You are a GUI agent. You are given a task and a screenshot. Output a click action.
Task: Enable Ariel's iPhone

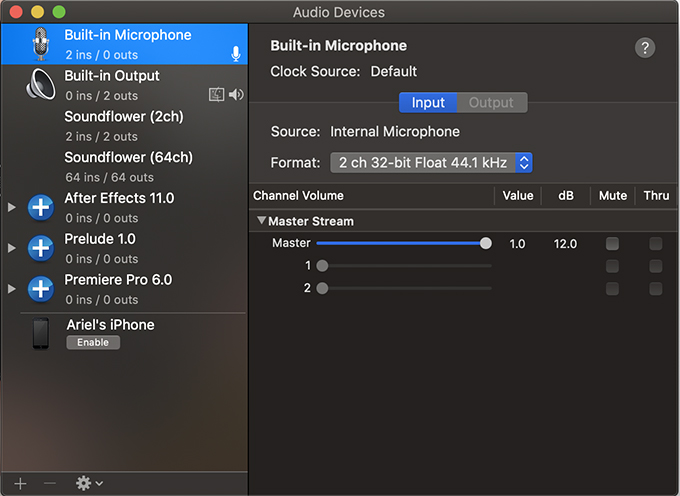(93, 343)
